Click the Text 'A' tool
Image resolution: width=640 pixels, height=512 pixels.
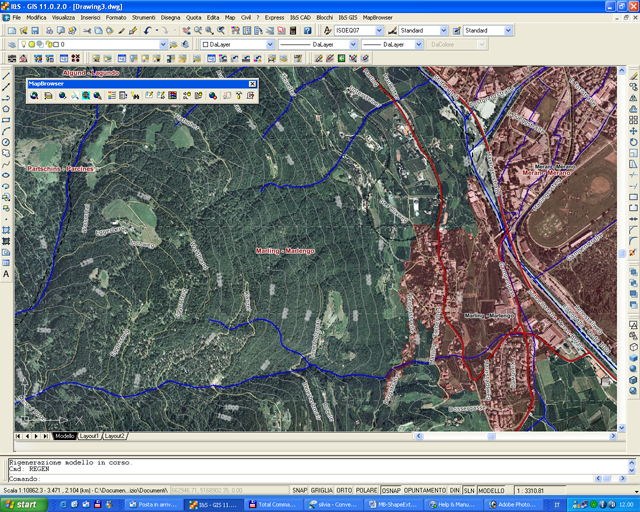pos(6,273)
